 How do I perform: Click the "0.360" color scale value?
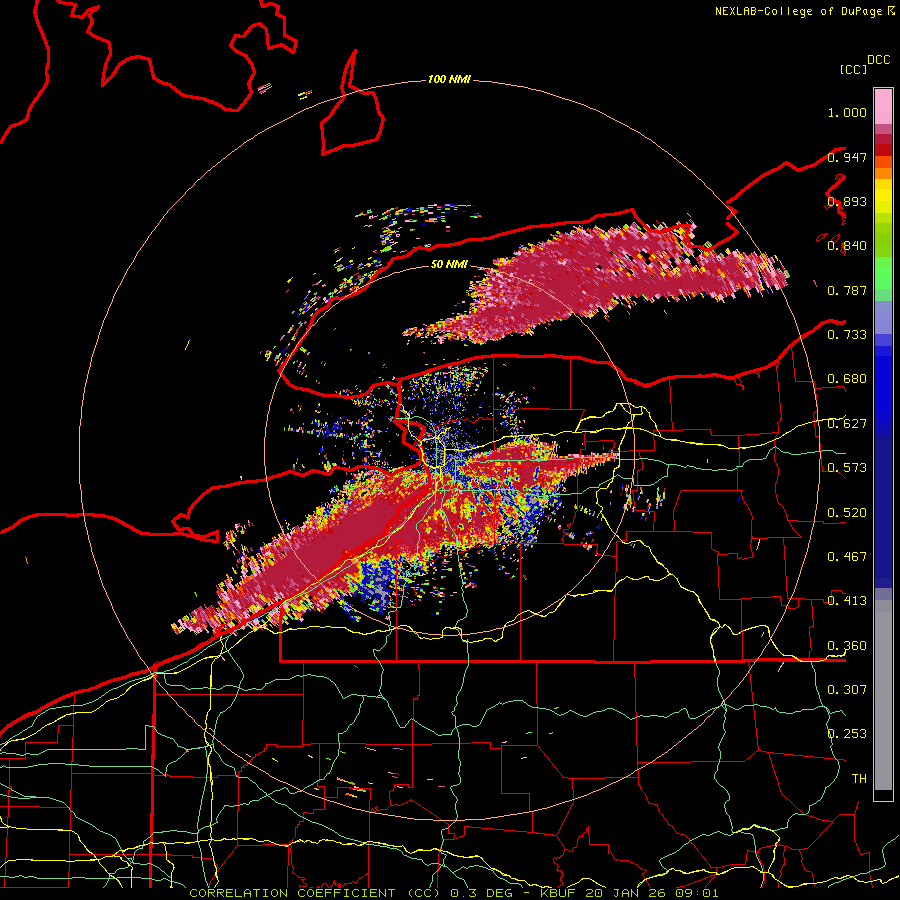[x=847, y=645]
